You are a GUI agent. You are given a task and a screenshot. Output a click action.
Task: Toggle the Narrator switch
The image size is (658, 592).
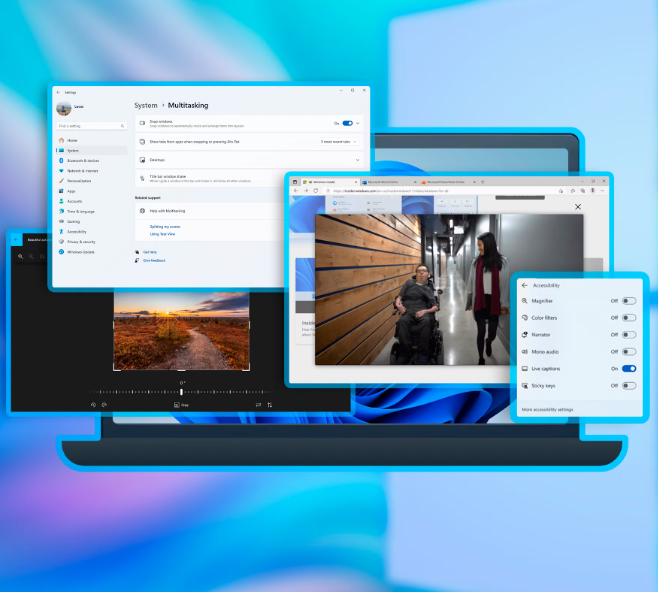[629, 335]
